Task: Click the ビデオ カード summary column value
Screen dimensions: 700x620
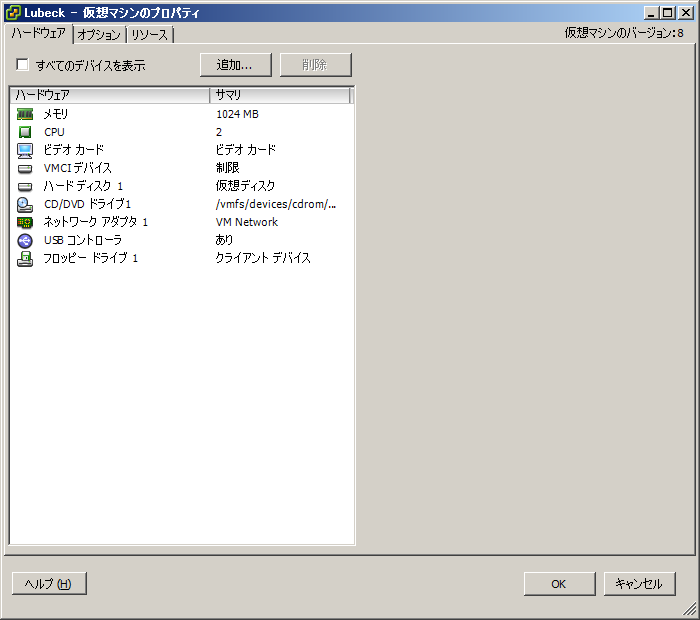Action: (x=246, y=150)
